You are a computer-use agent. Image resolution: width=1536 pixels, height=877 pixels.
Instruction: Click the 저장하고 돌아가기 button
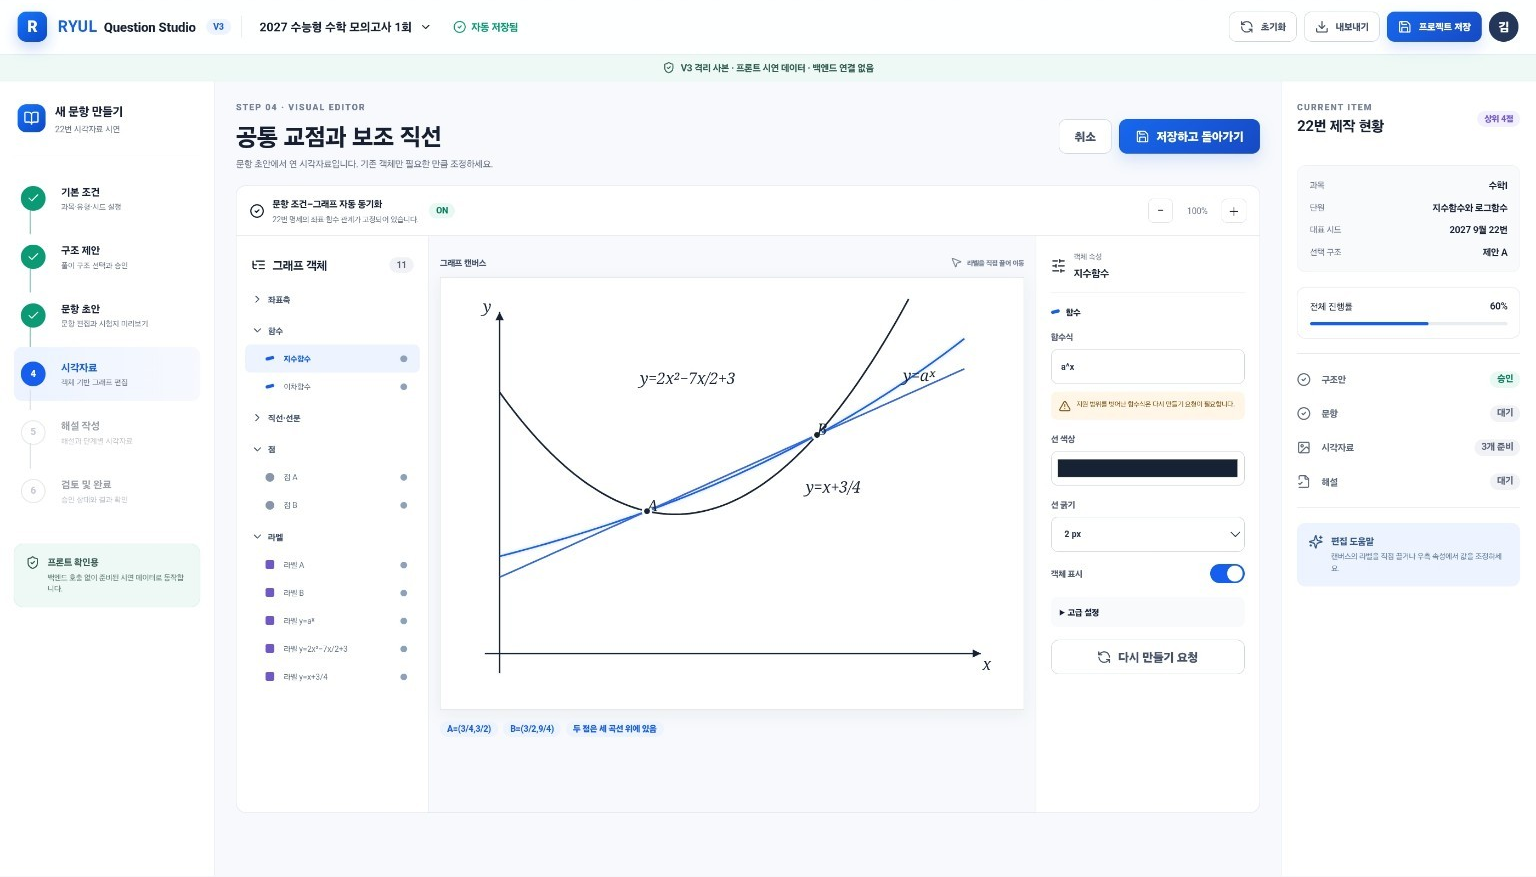click(1189, 137)
